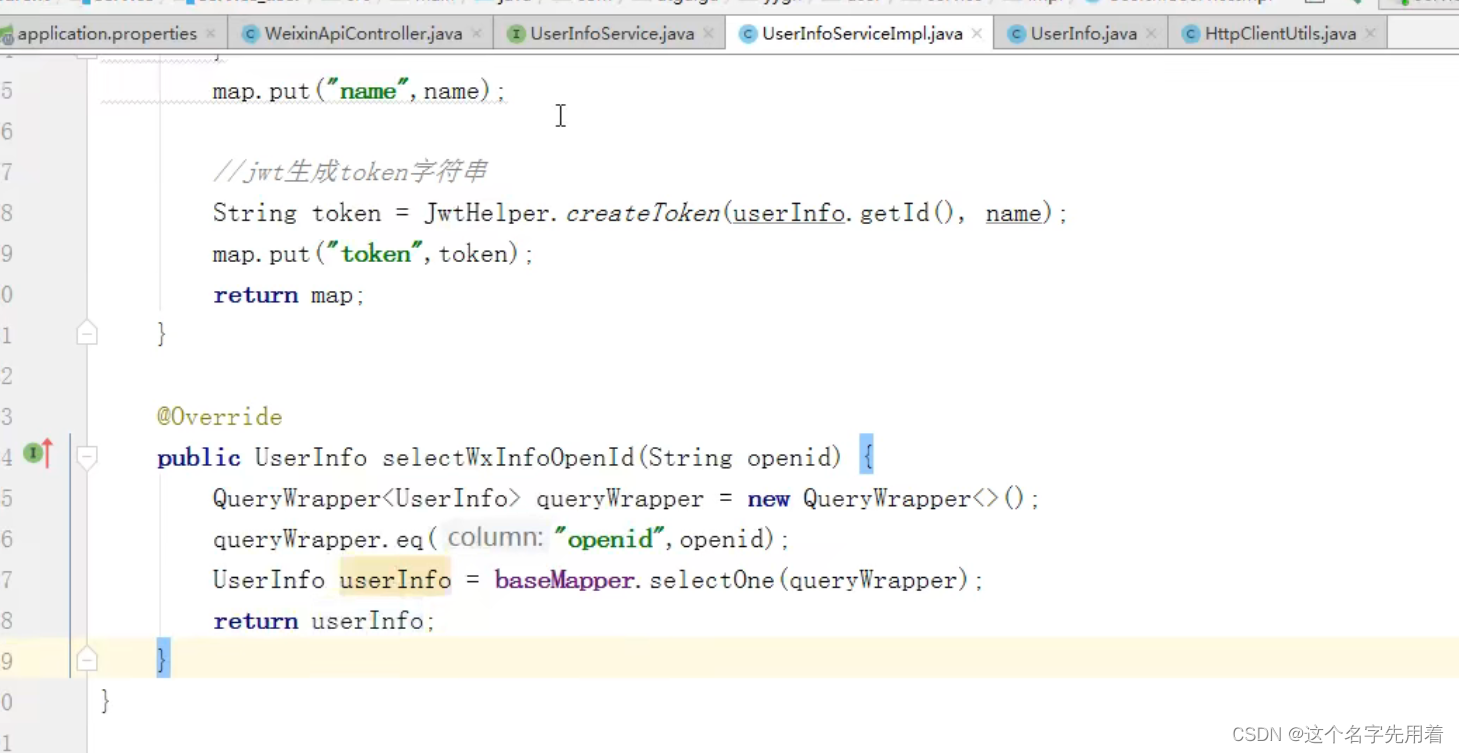Click the jwt生成token字符串 comment
This screenshot has width=1459, height=753.
[x=350, y=172]
